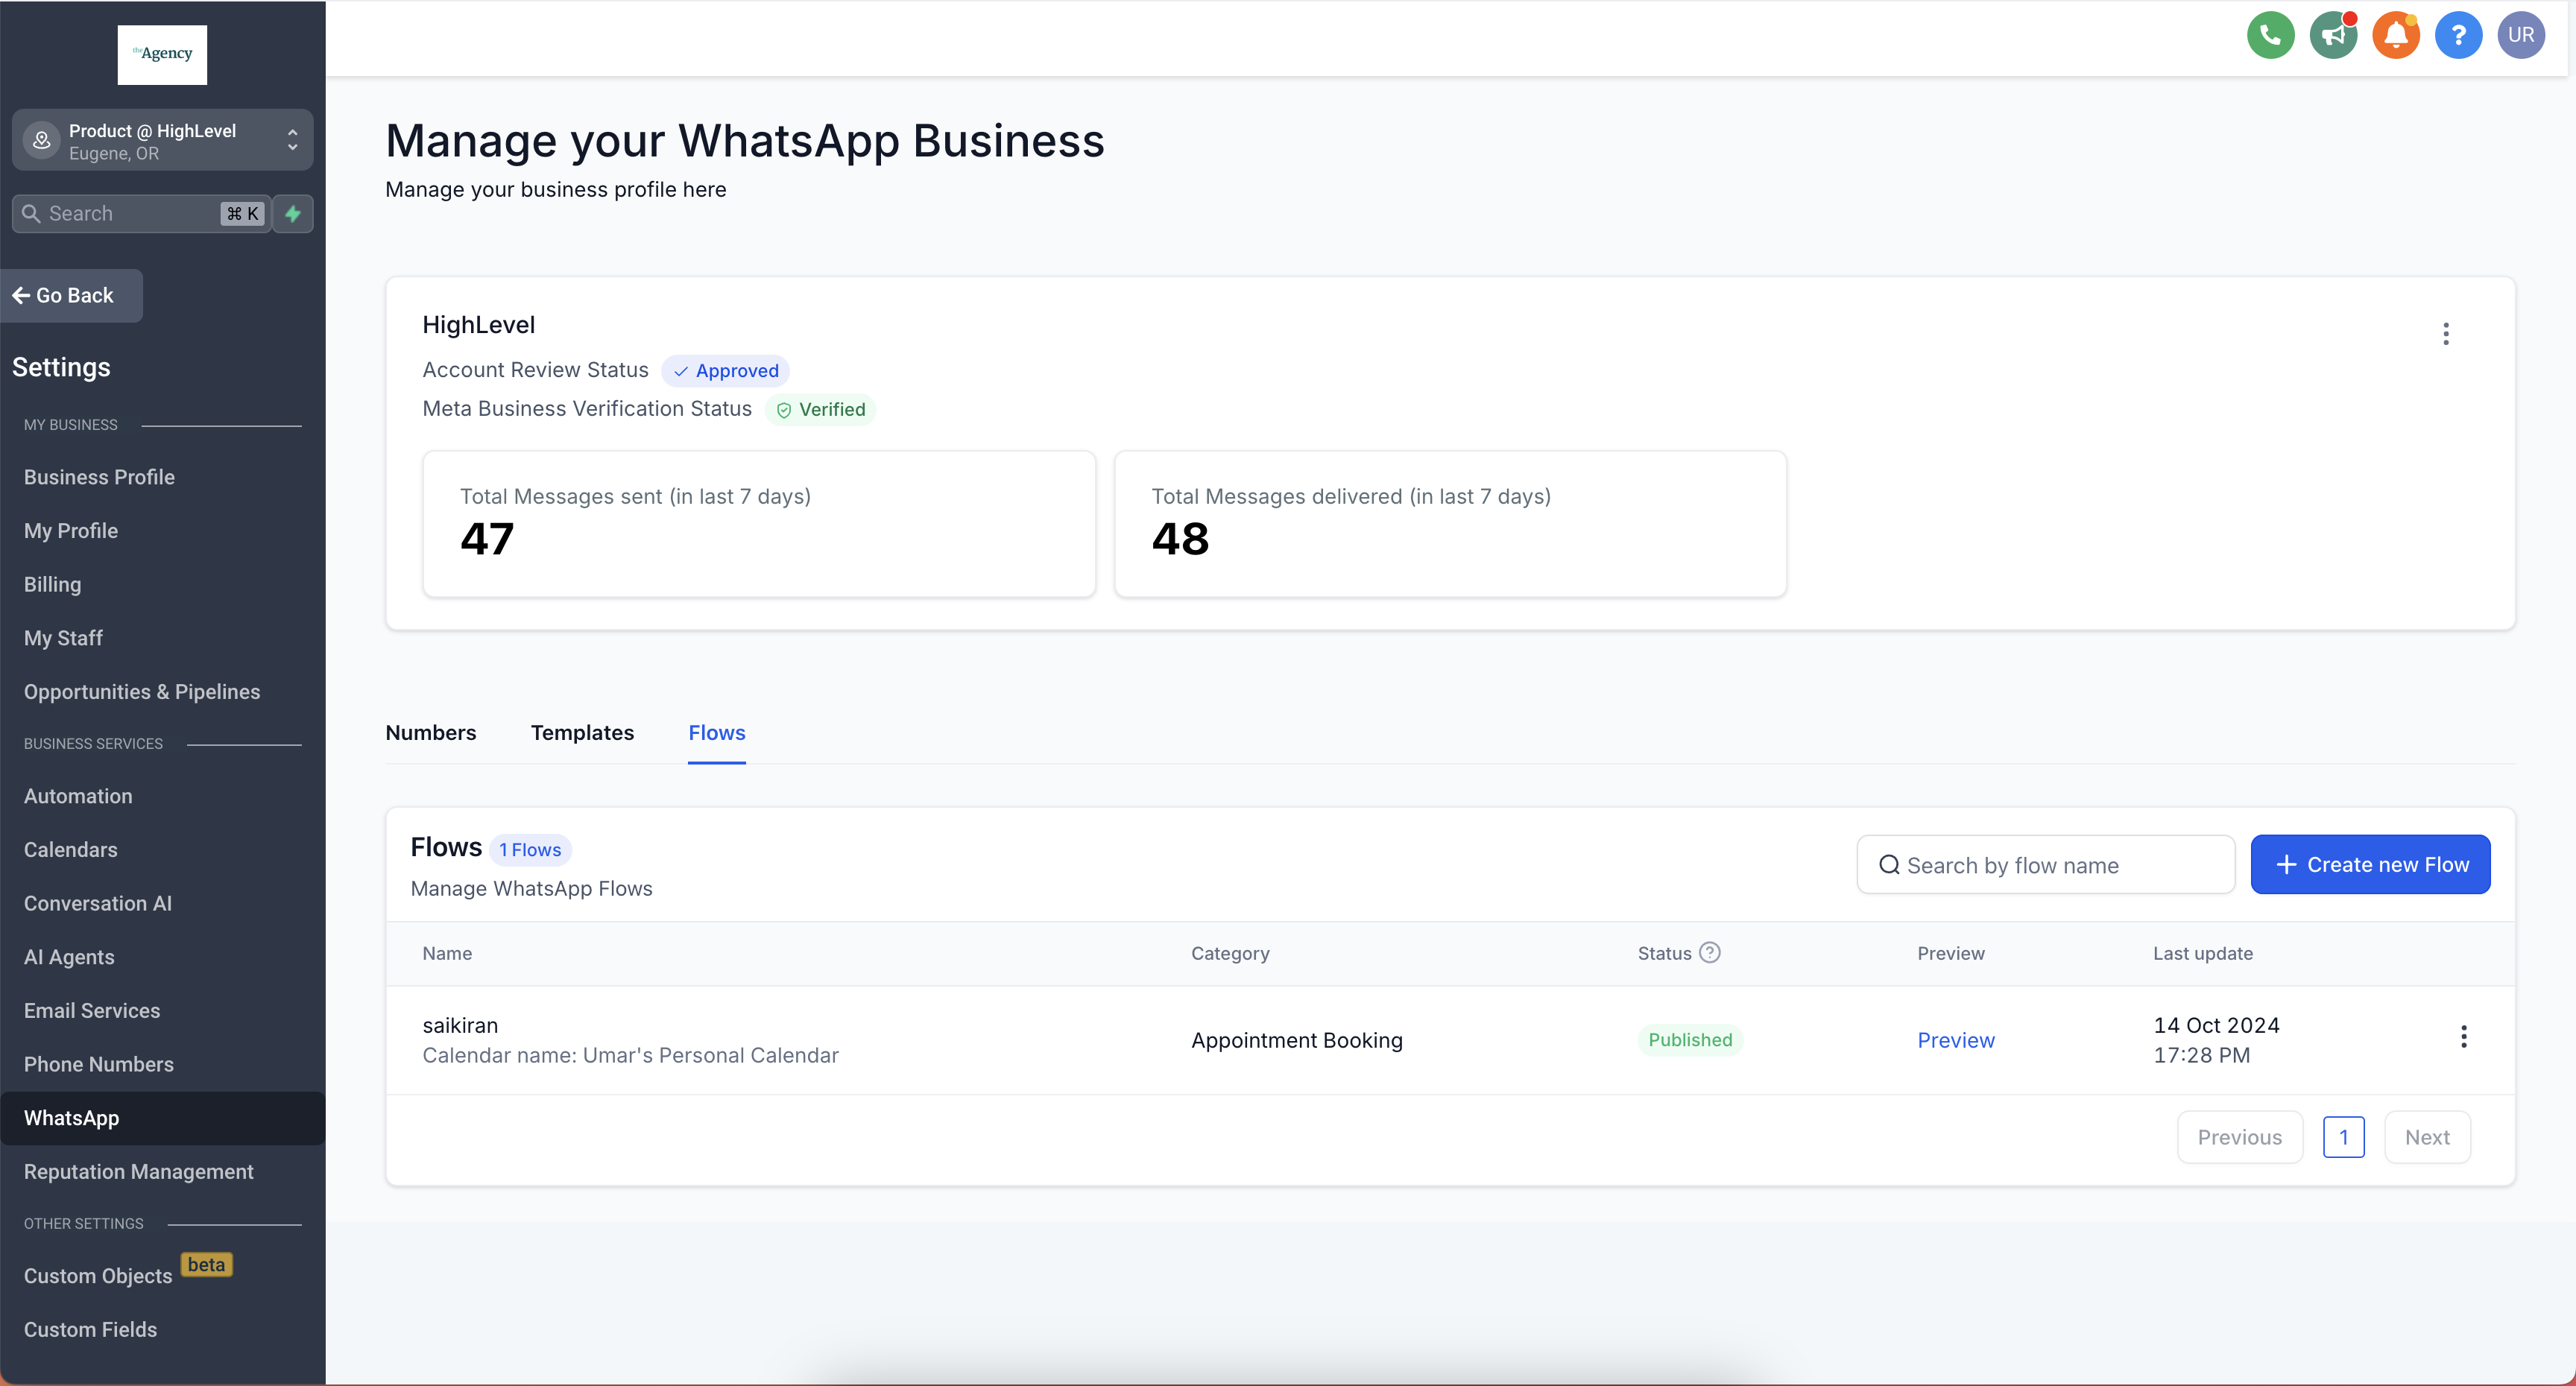Switch to the Numbers tab
Screen dimensions: 2576x1386
430,733
